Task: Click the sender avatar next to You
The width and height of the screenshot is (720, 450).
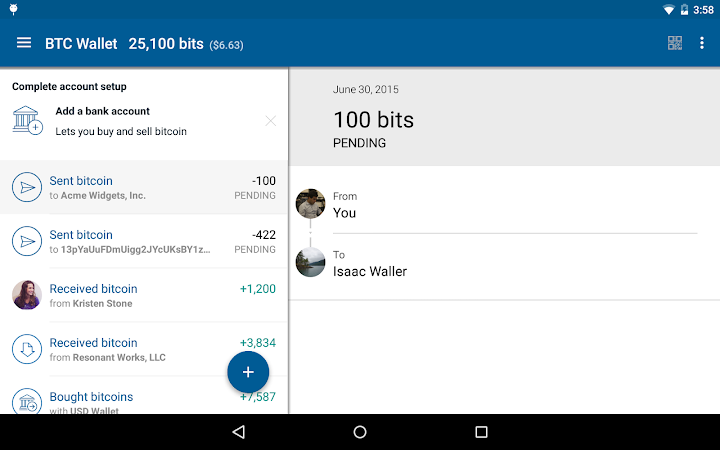Action: coord(311,204)
